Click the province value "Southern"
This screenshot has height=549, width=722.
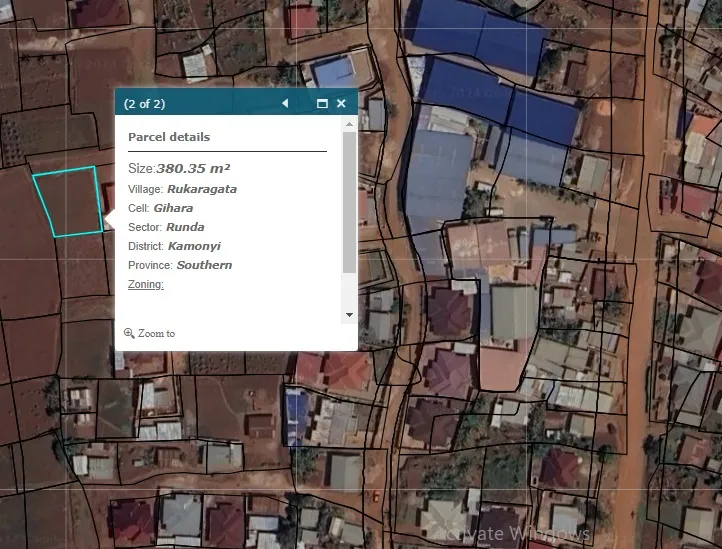(204, 265)
